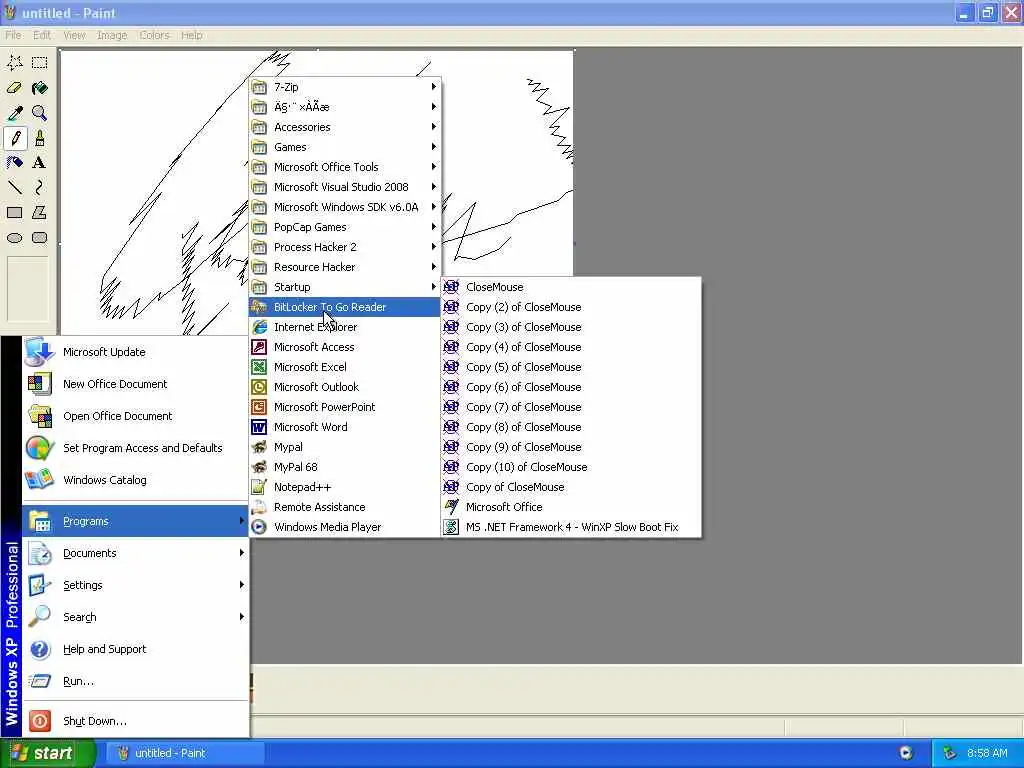Image resolution: width=1024 pixels, height=768 pixels.
Task: Select the Polygon shape tool
Action: pyautogui.click(x=40, y=213)
